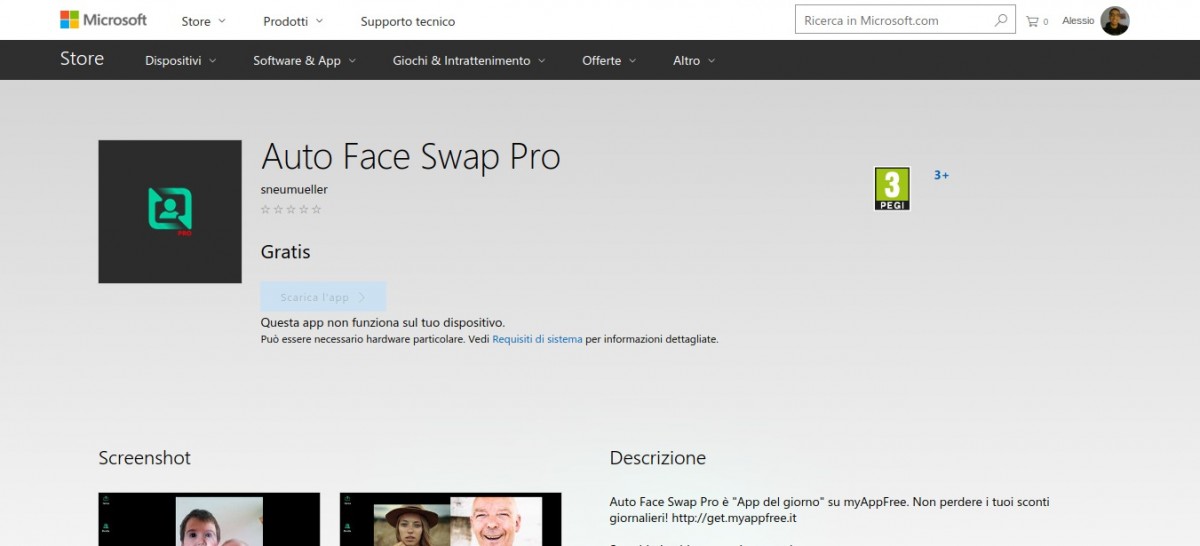
Task: Click the star rating row
Action: tap(291, 209)
